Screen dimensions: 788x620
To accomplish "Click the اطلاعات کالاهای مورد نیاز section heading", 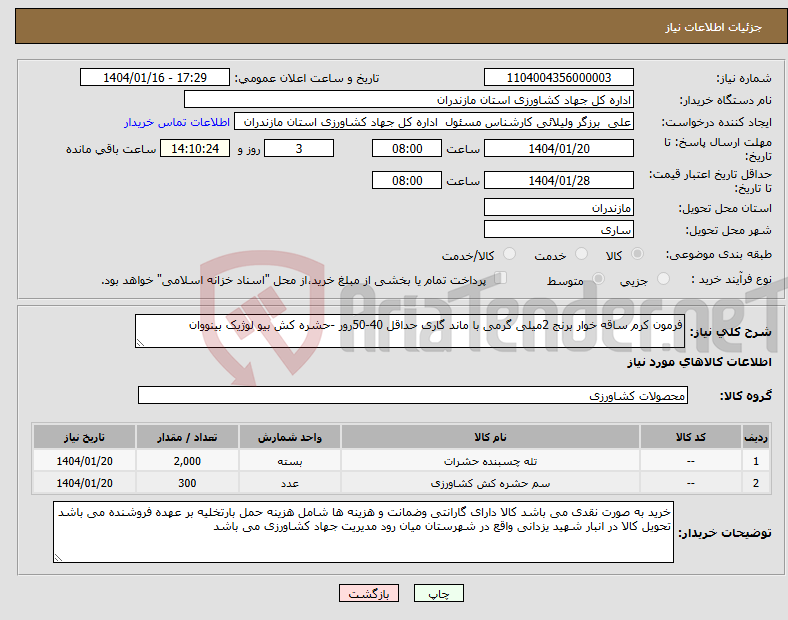I will coord(699,362).
